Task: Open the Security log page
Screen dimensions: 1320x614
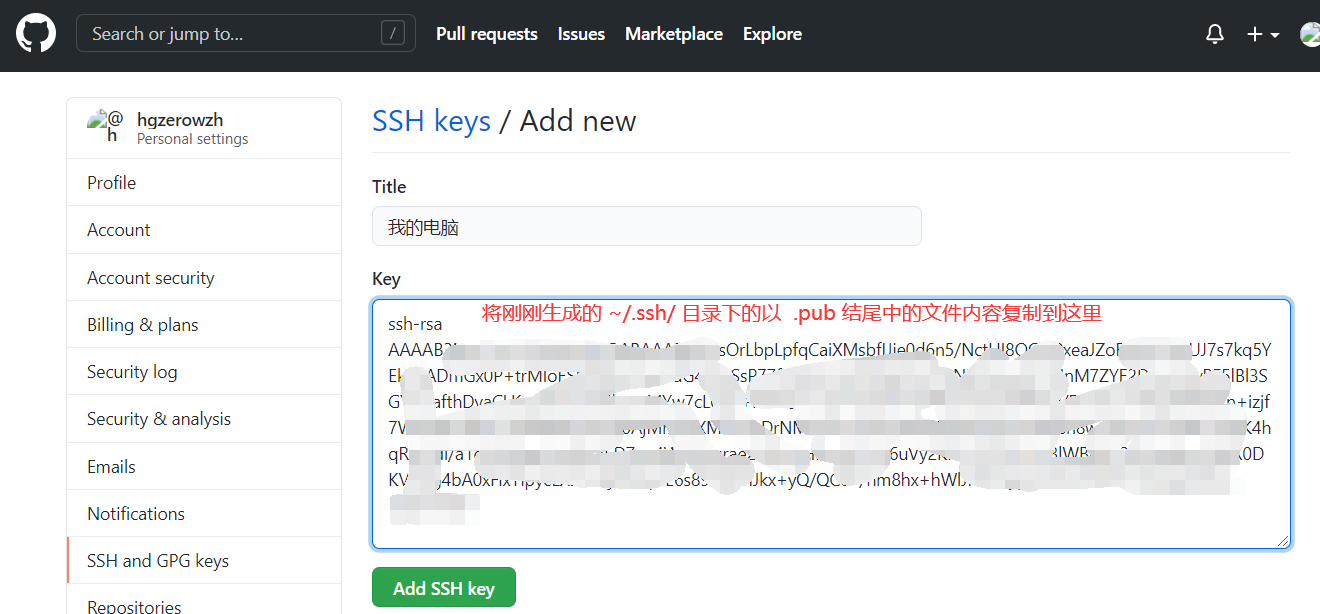Action: pos(204,372)
